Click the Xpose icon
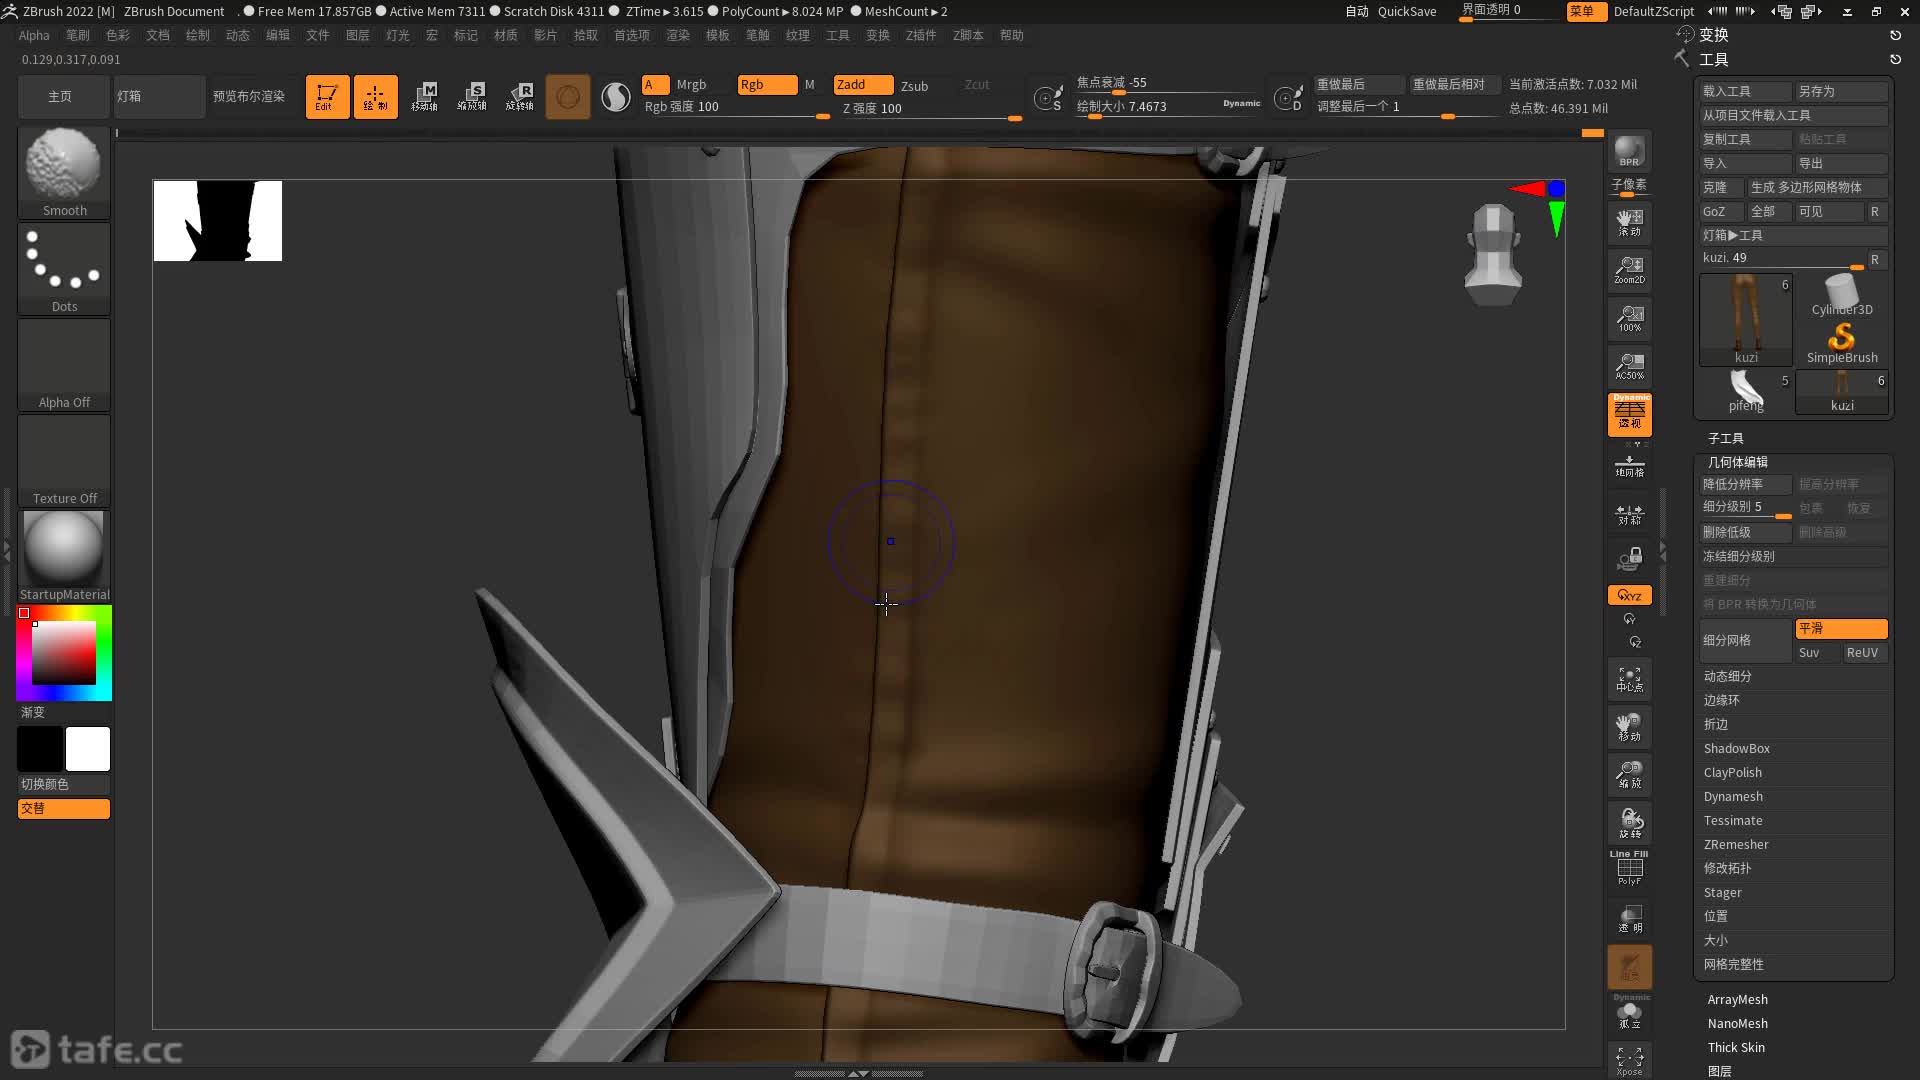1920x1080 pixels. [x=1629, y=1060]
